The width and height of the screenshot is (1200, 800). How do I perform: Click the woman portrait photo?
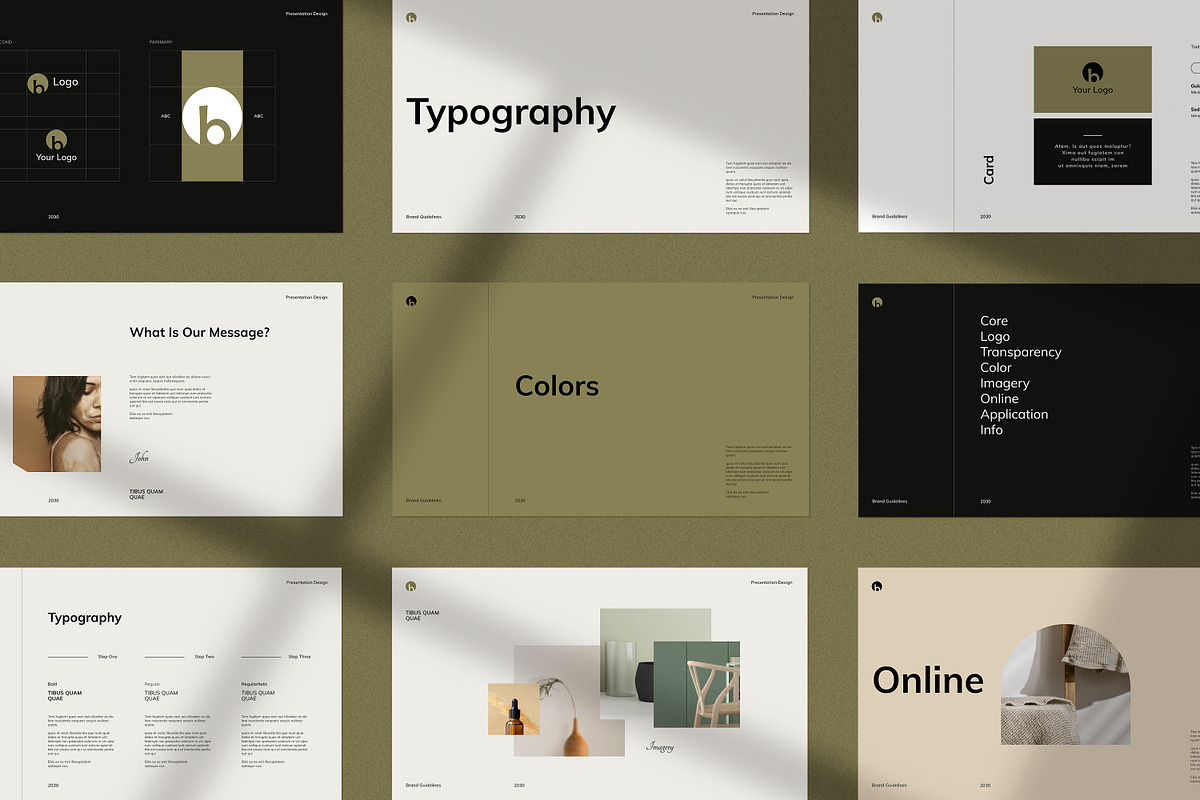[x=57, y=423]
